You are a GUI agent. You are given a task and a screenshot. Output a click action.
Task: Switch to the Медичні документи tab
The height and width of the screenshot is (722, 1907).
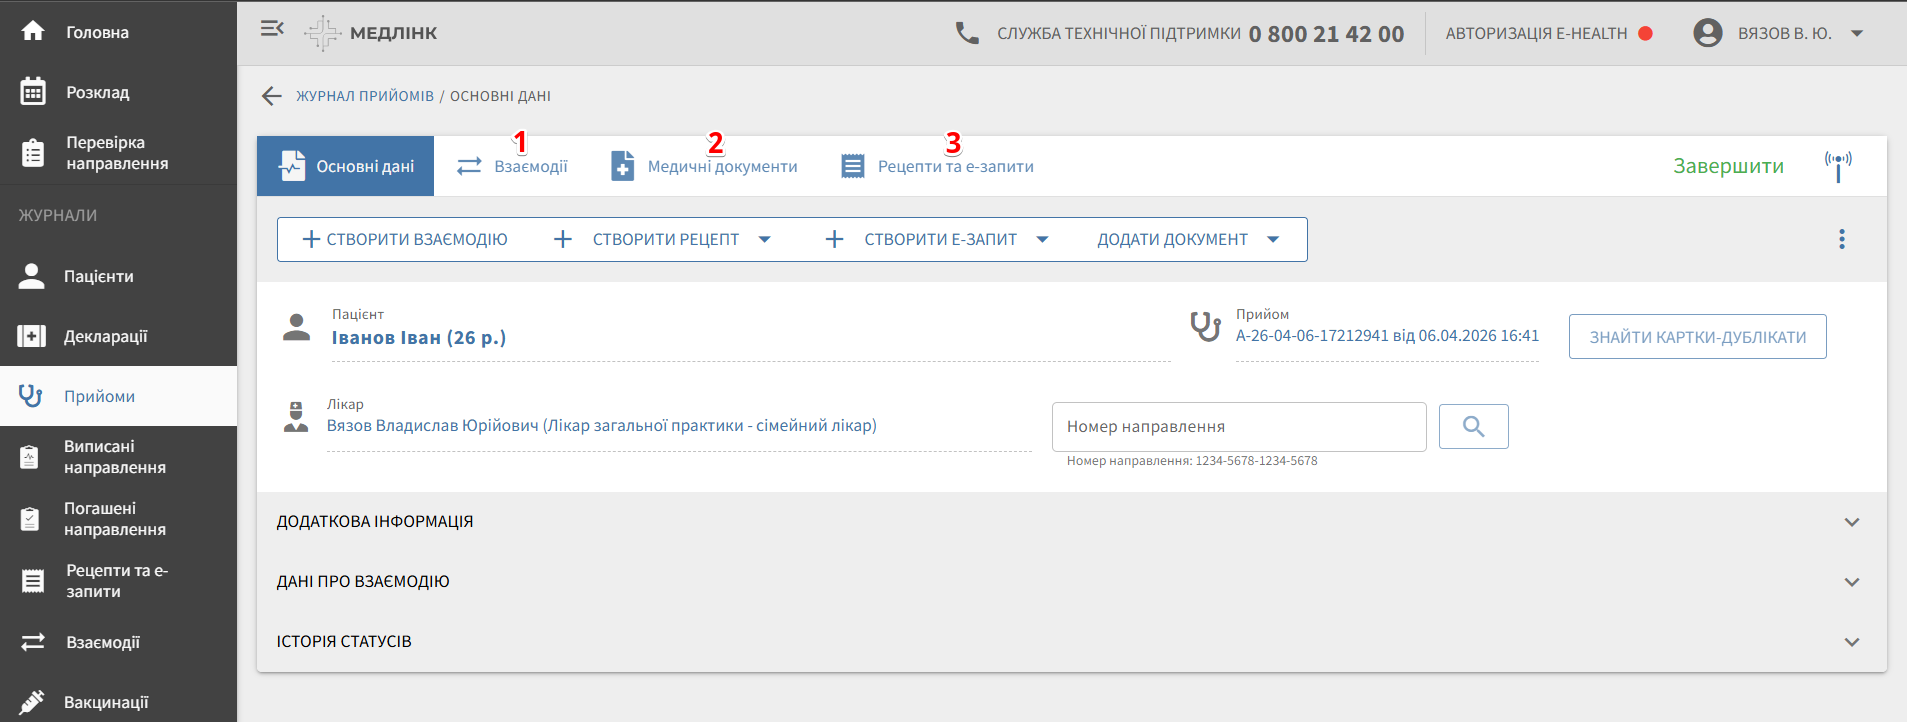coord(704,167)
